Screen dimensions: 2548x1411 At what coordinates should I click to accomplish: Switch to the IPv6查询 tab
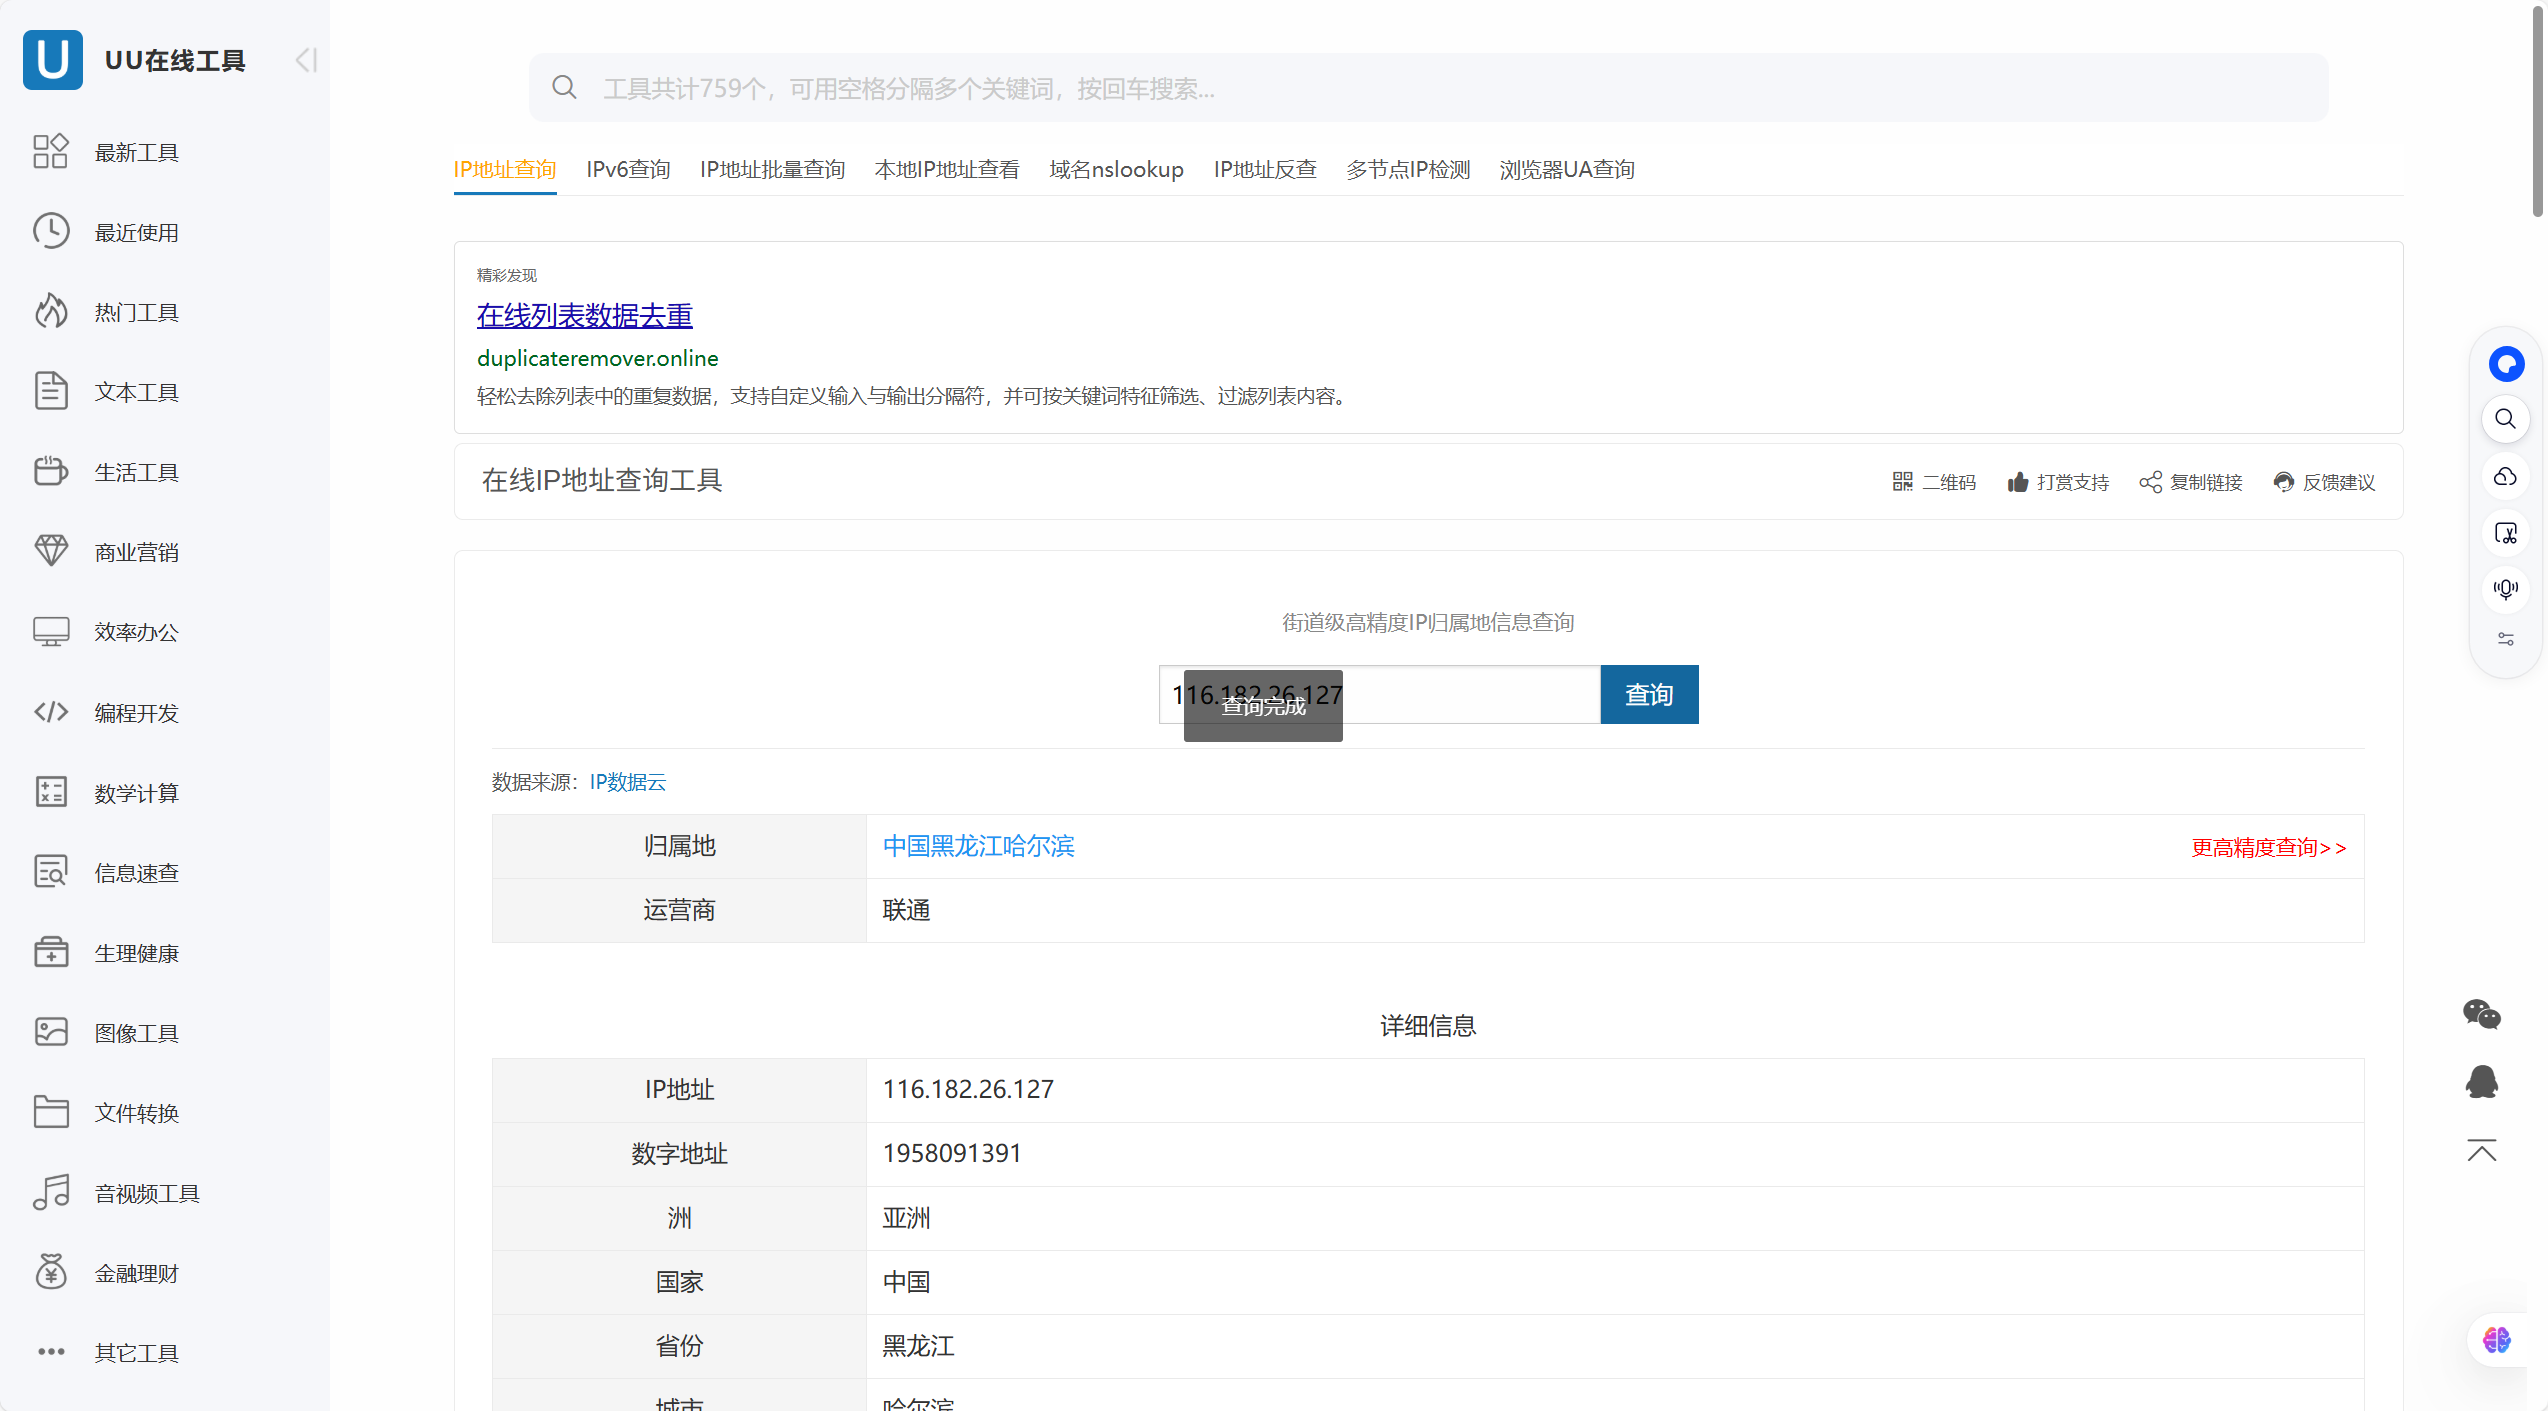coord(628,169)
